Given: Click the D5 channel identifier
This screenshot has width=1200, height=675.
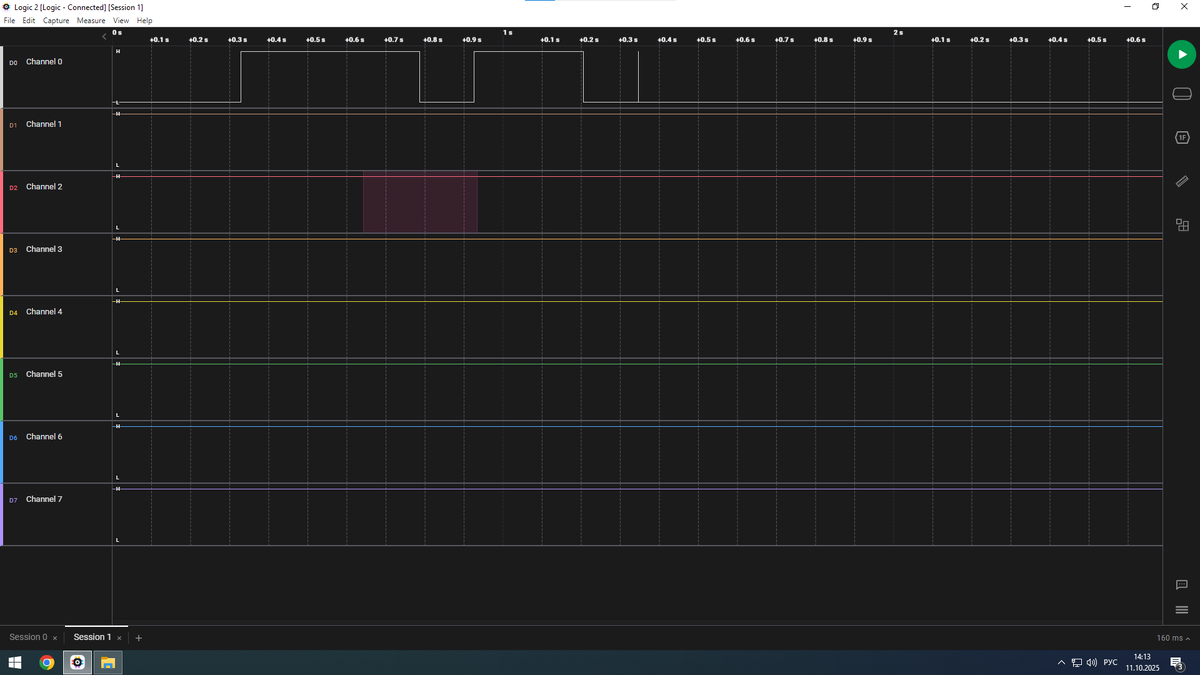Looking at the screenshot, I should (14, 375).
